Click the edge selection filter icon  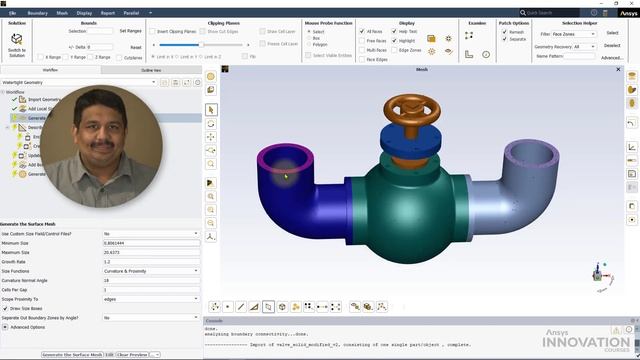(x=241, y=307)
